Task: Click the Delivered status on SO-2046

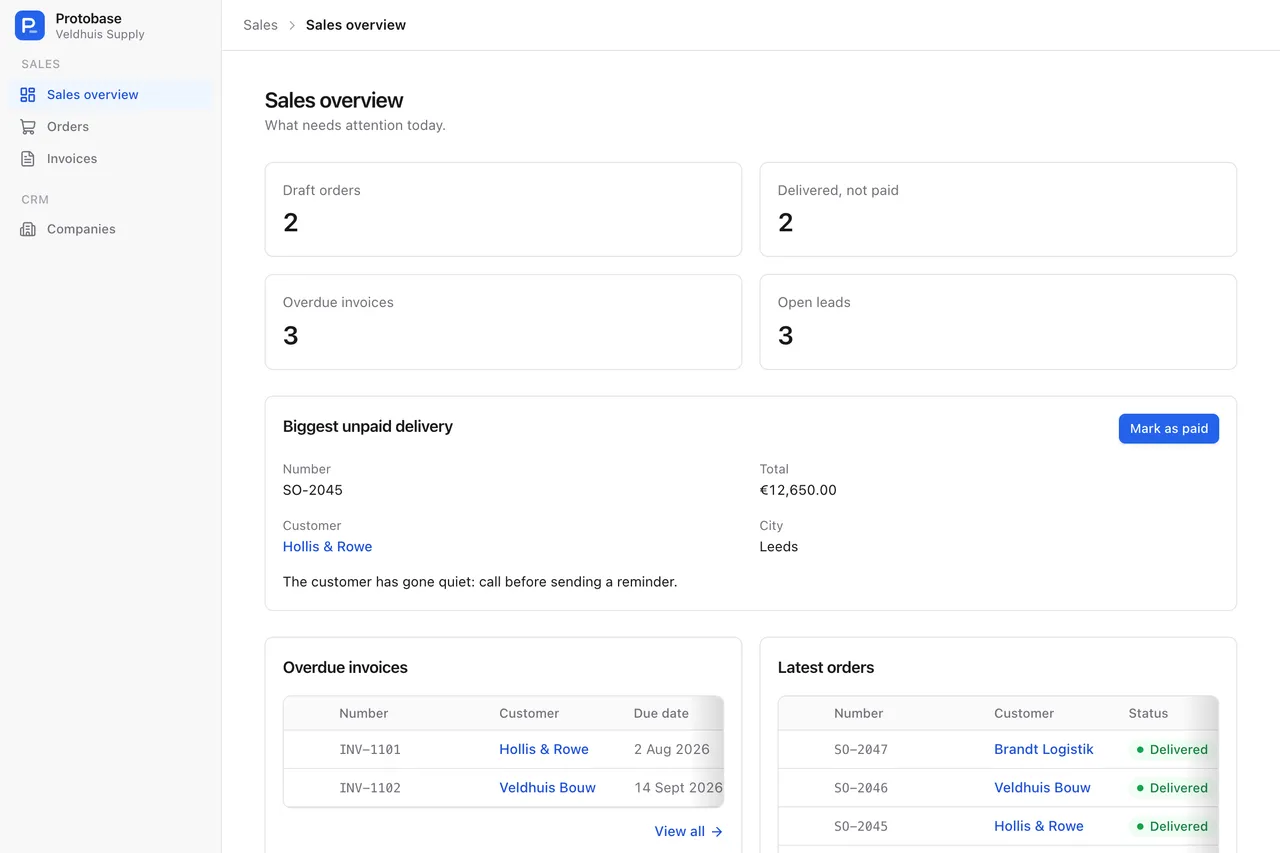Action: (x=1172, y=787)
